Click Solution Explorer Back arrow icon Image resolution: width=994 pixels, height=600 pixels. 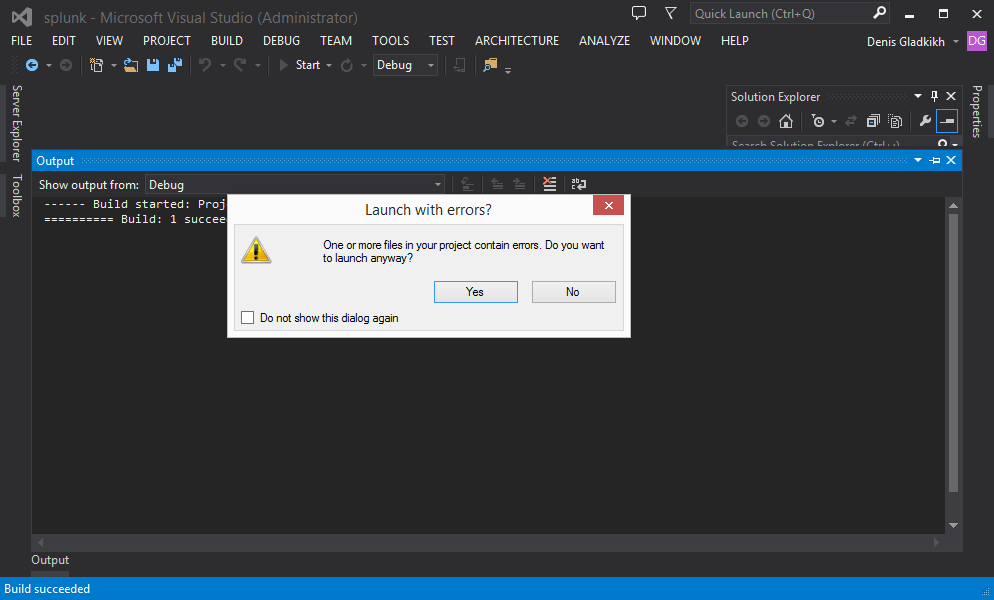742,121
